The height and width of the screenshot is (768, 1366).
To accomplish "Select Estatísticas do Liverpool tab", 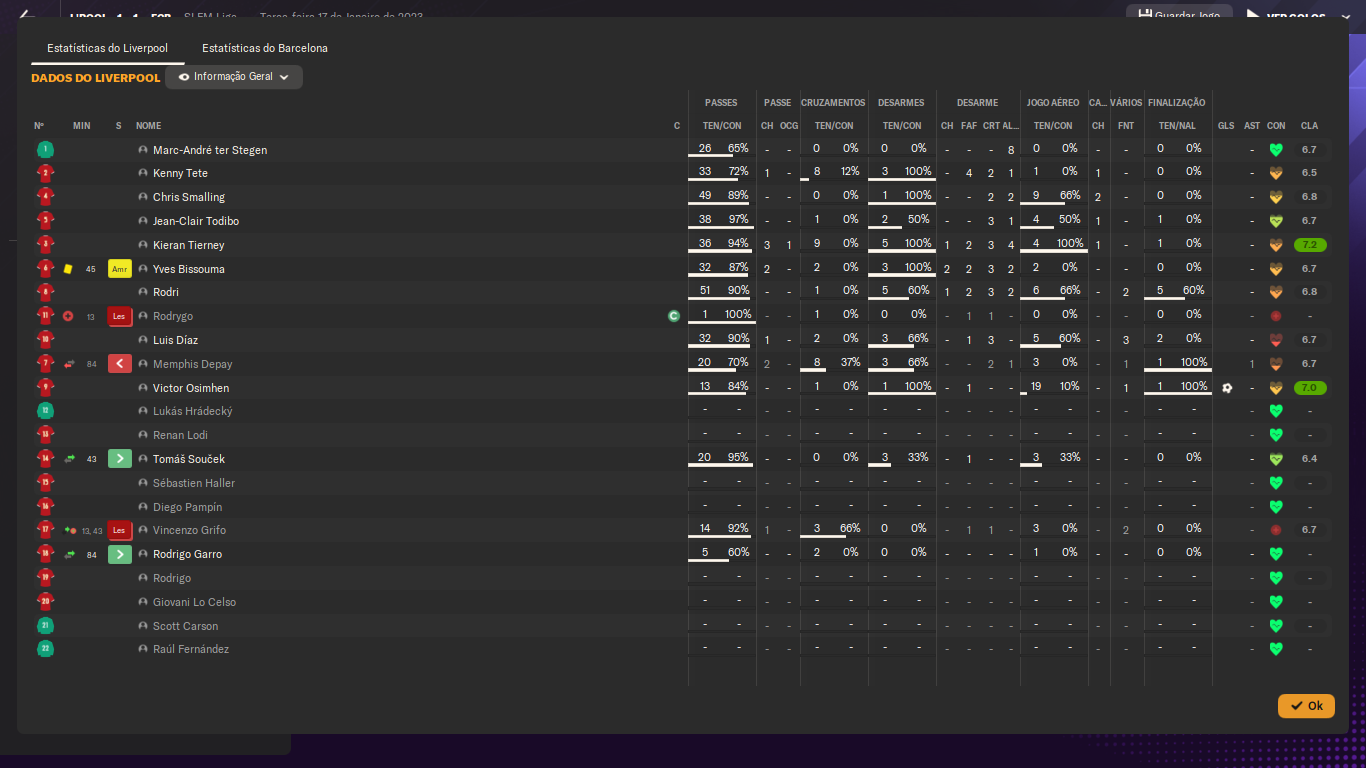I will (x=107, y=48).
